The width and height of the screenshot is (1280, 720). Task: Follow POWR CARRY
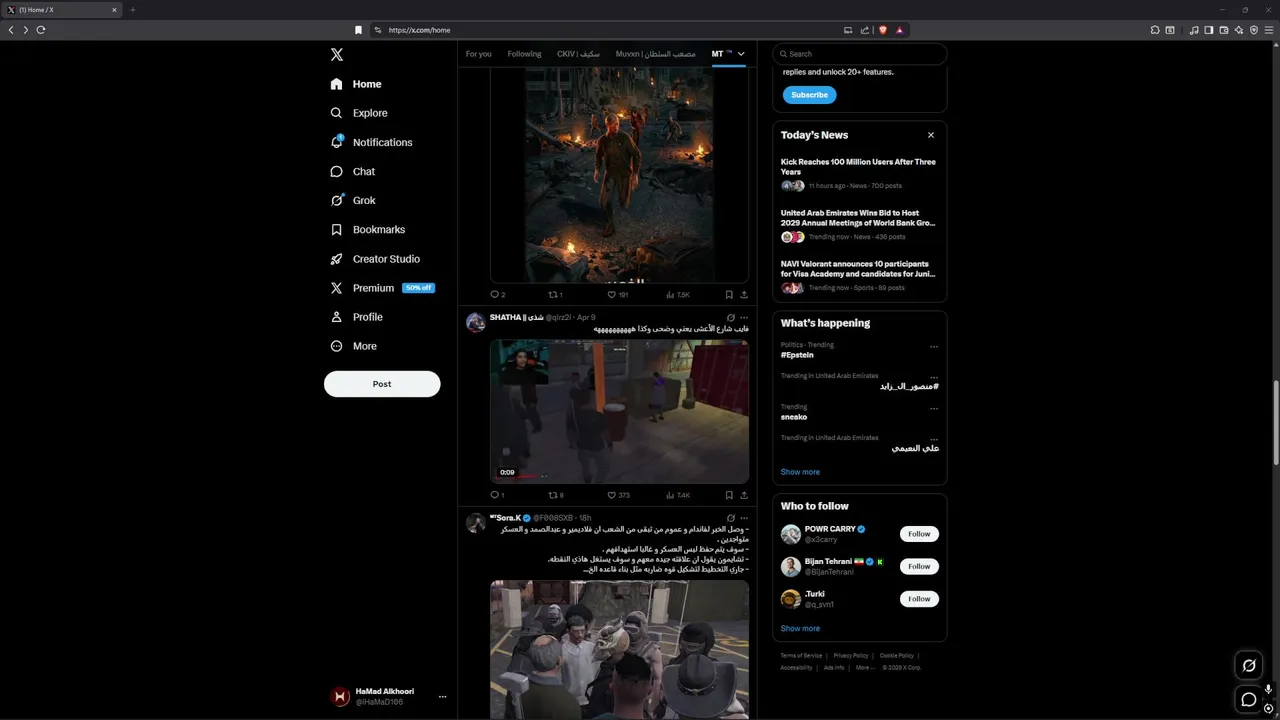click(x=919, y=534)
